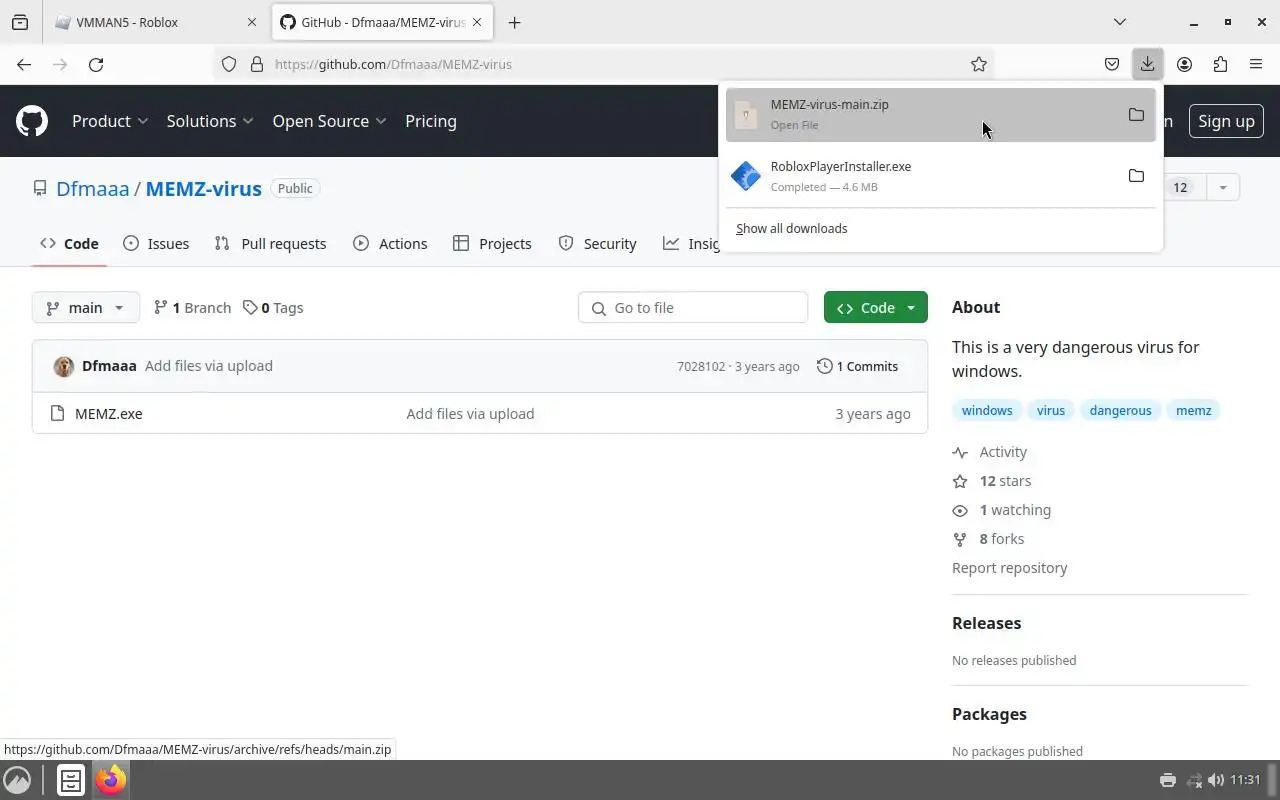The width and height of the screenshot is (1280, 800).
Task: Open the Activity link
Action: 990,452
